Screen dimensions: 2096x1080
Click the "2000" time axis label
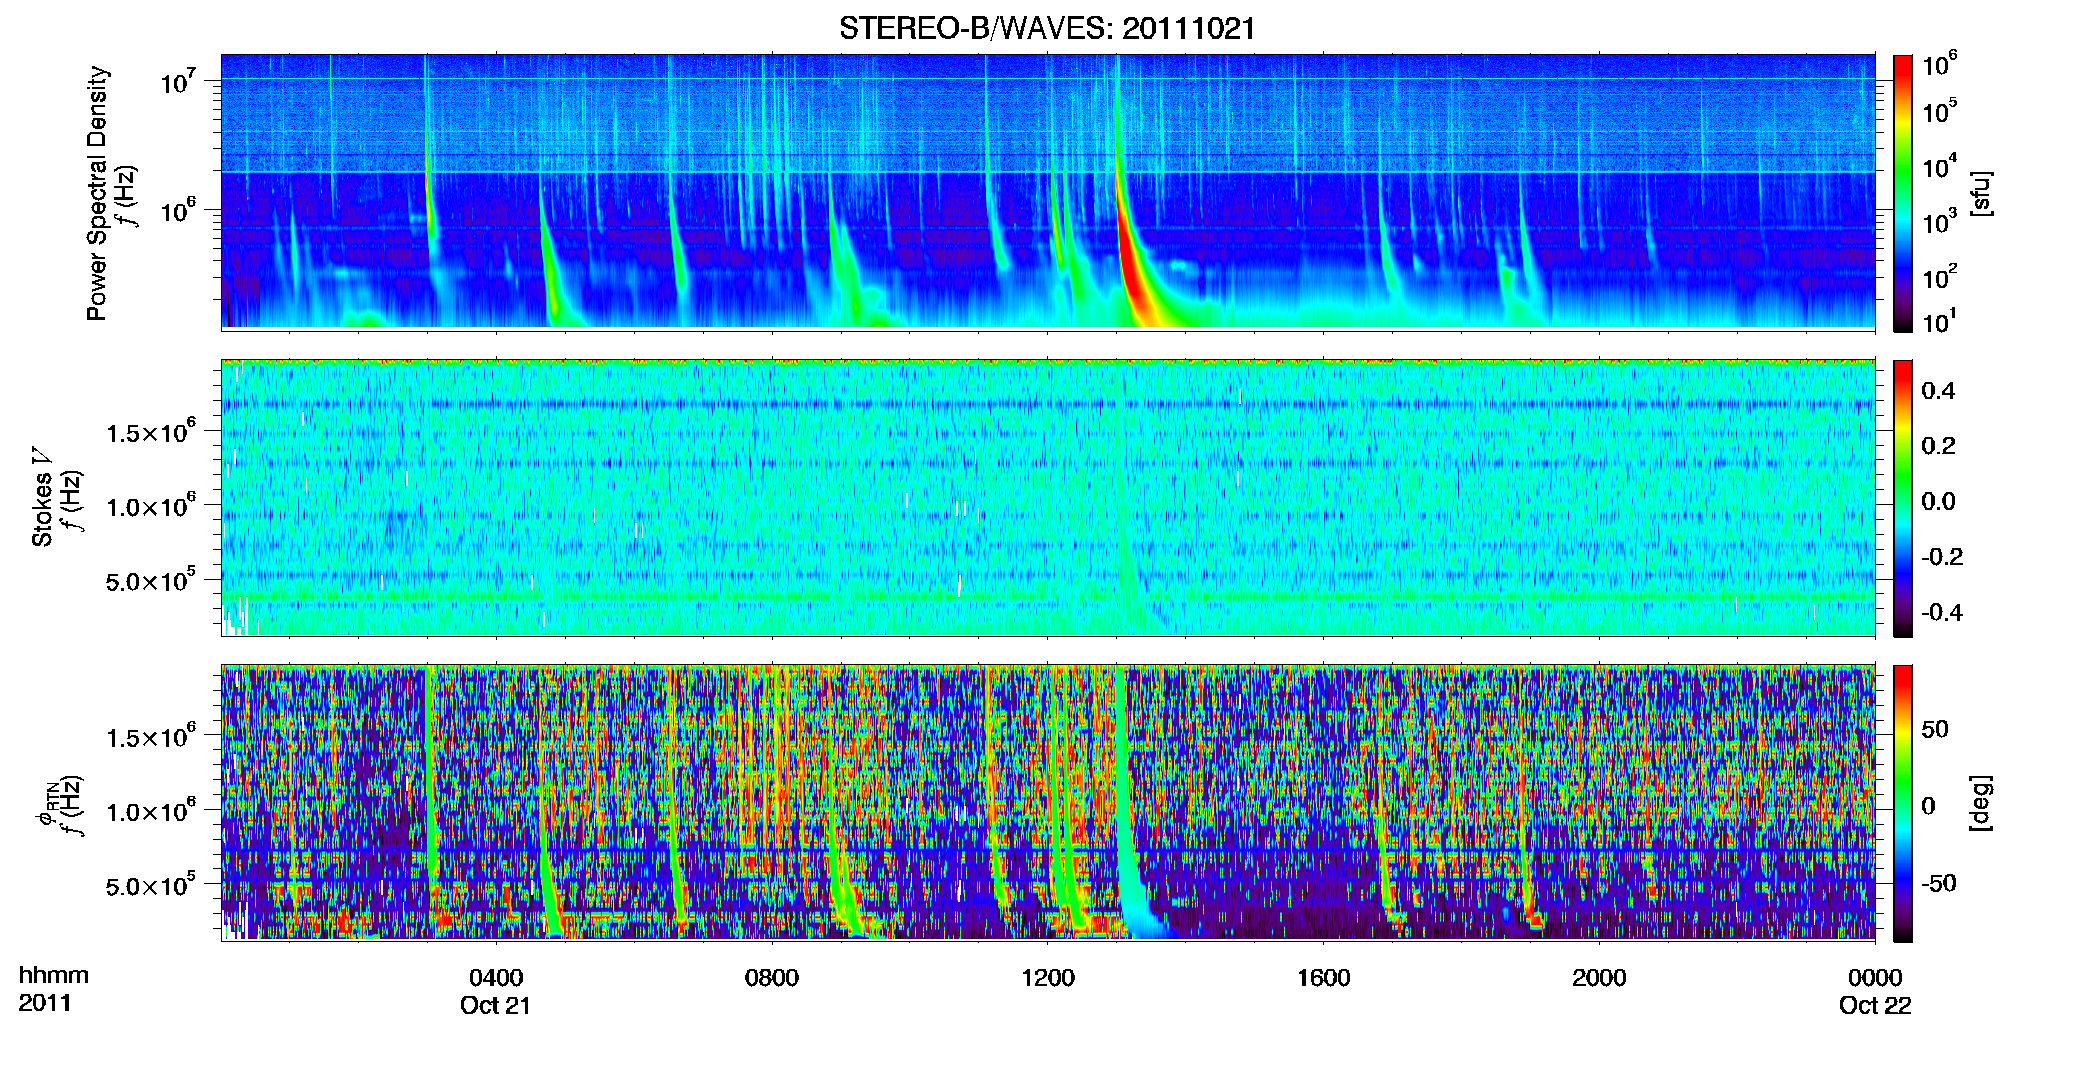[x=1599, y=978]
